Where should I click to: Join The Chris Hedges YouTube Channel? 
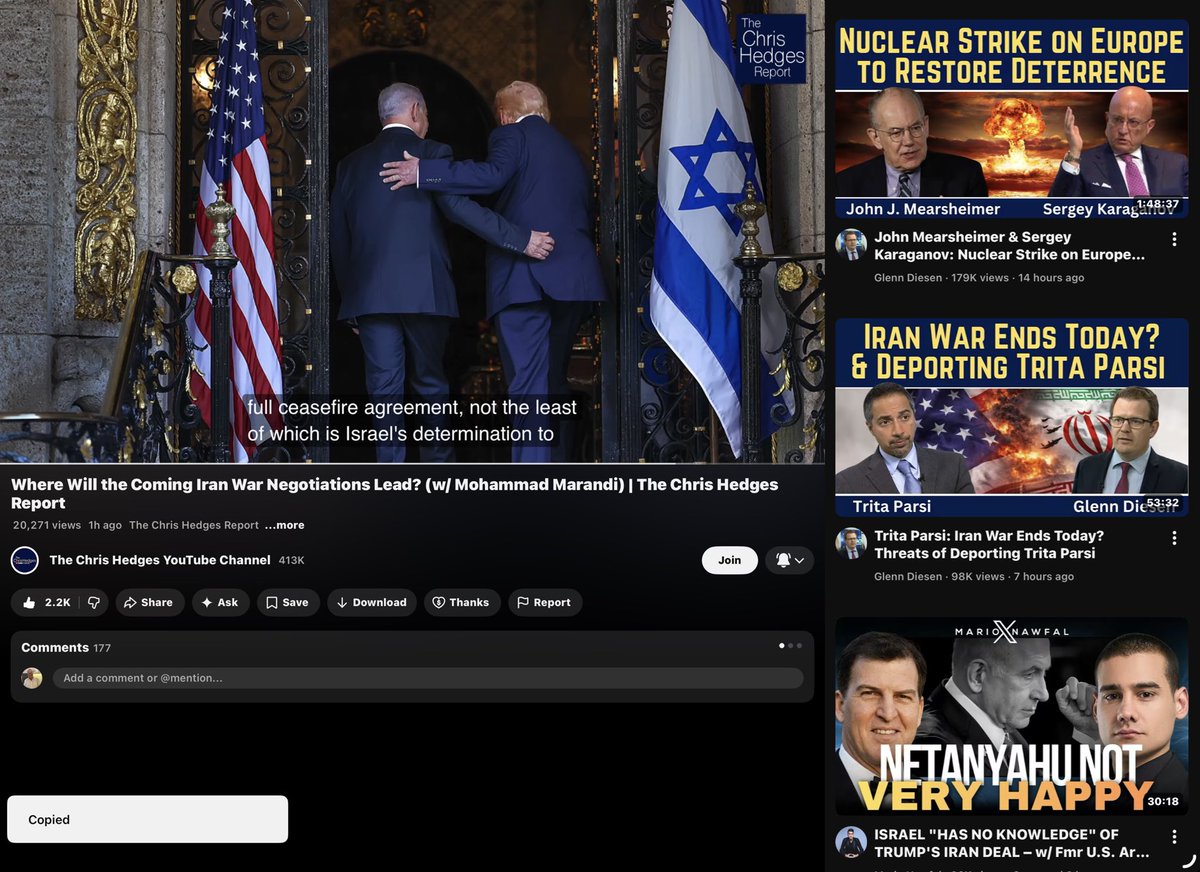730,560
